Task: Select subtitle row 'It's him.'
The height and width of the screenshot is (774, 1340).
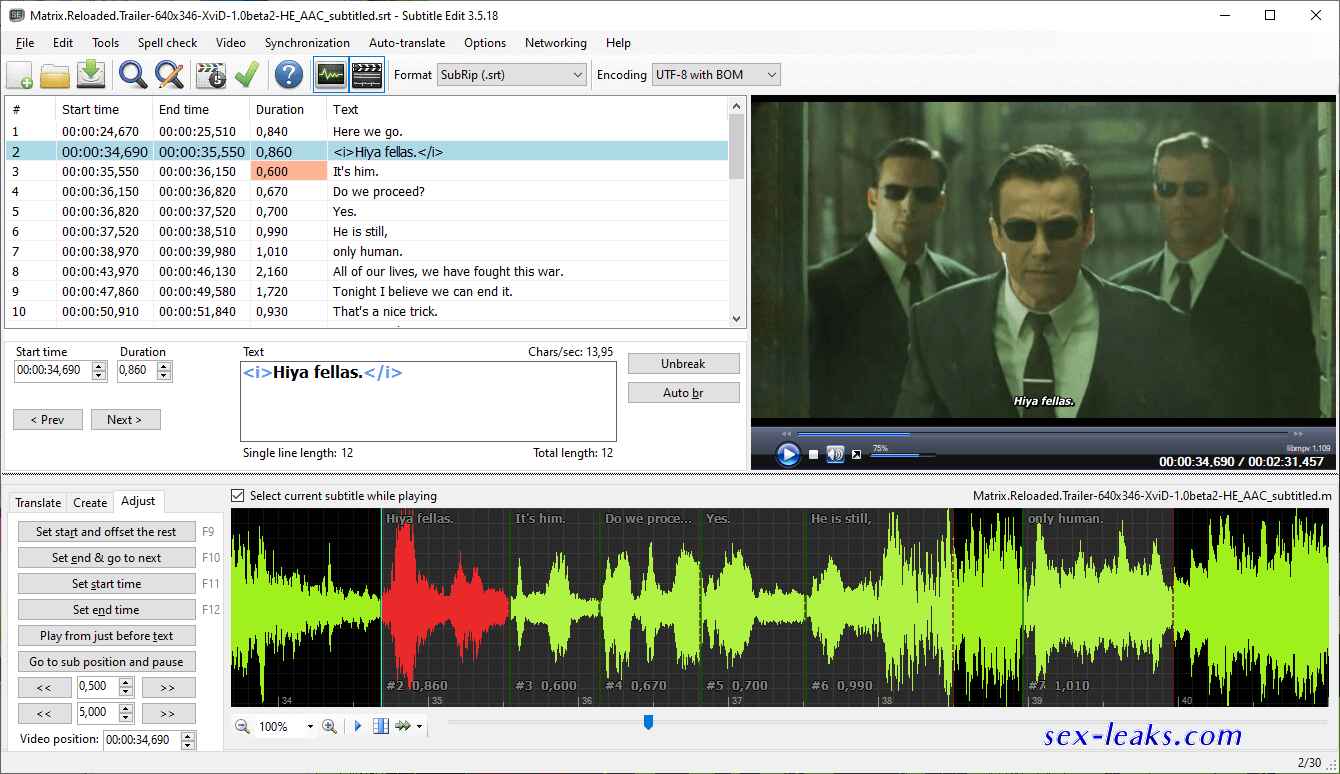Action: (366, 171)
